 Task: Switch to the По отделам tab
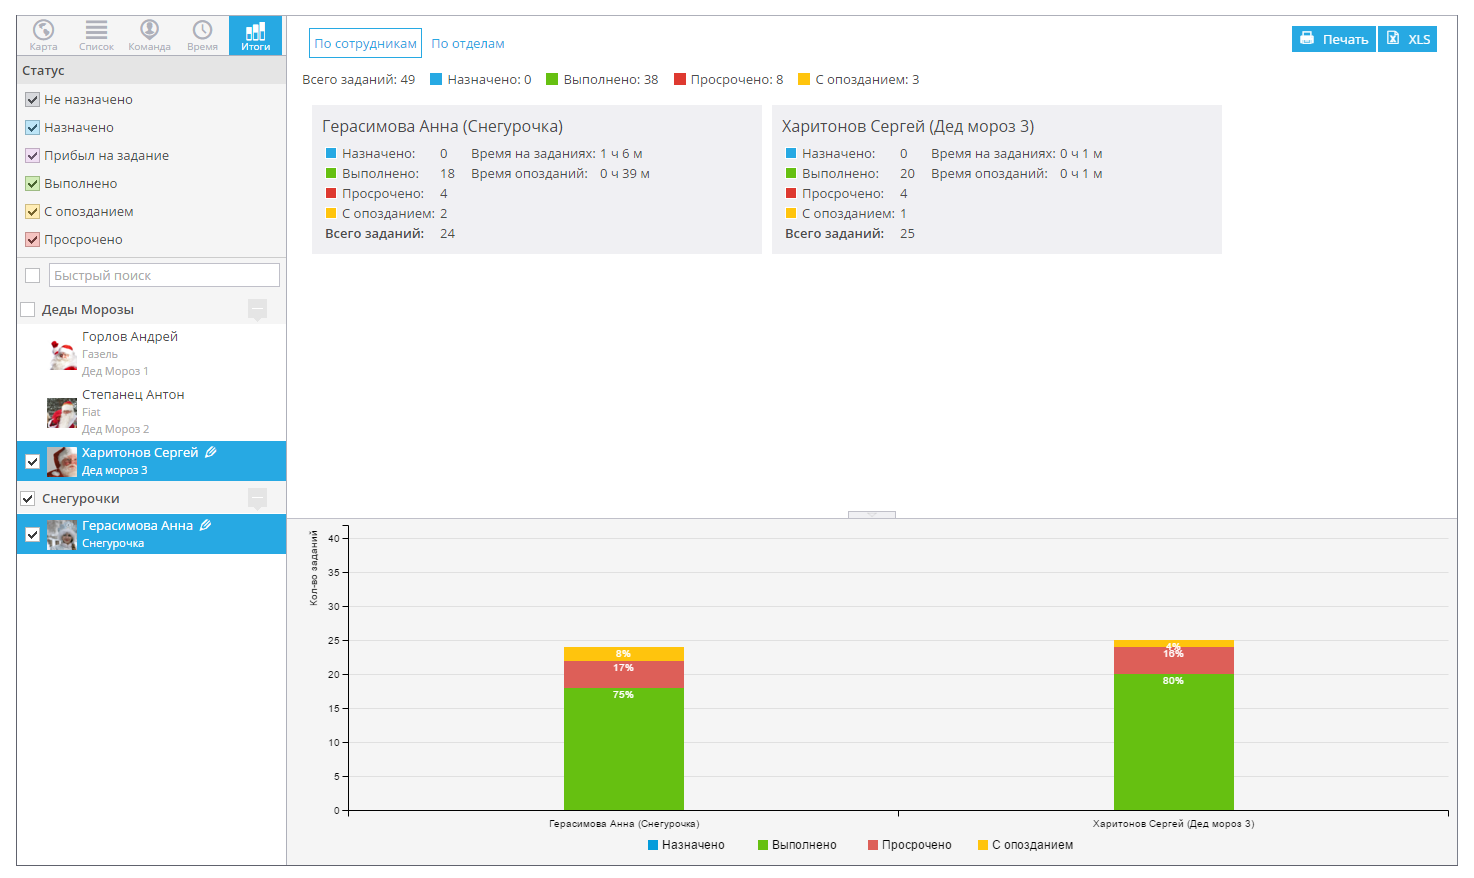point(468,43)
